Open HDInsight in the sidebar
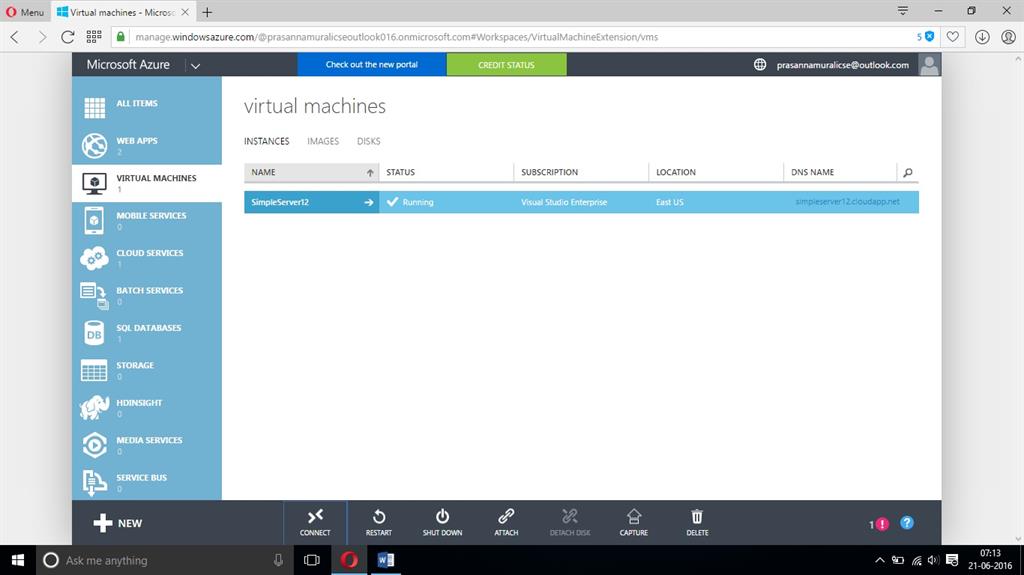Viewport: 1024px width, 575px height. tap(147, 407)
